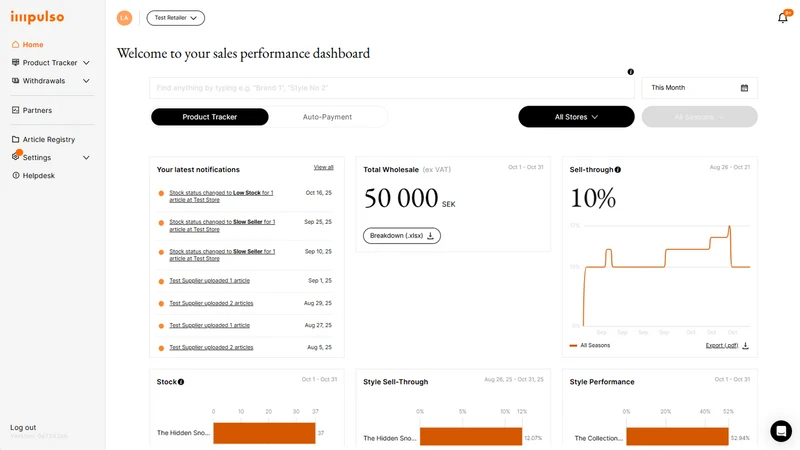This screenshot has height=450, width=800.
Task: Click the All Seasons legend entry in chart
Action: point(590,345)
